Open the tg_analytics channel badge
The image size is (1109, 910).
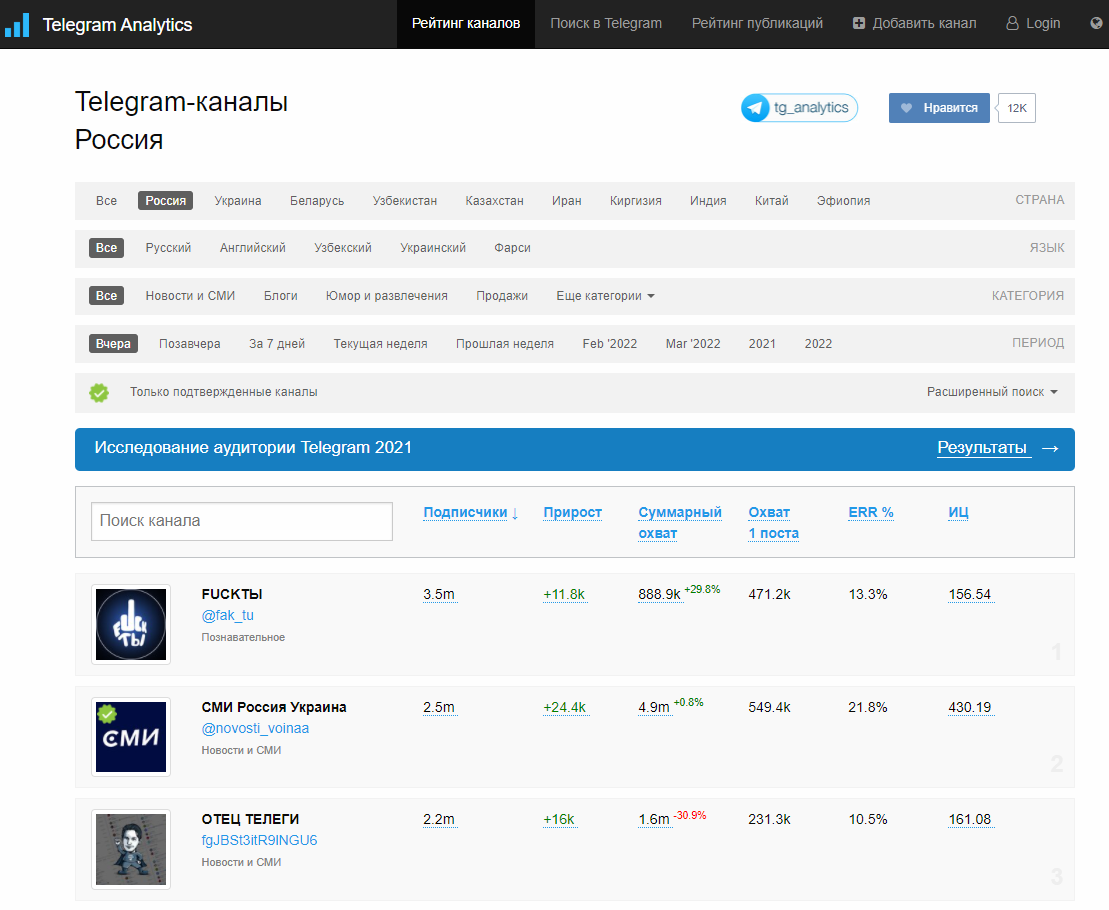800,108
